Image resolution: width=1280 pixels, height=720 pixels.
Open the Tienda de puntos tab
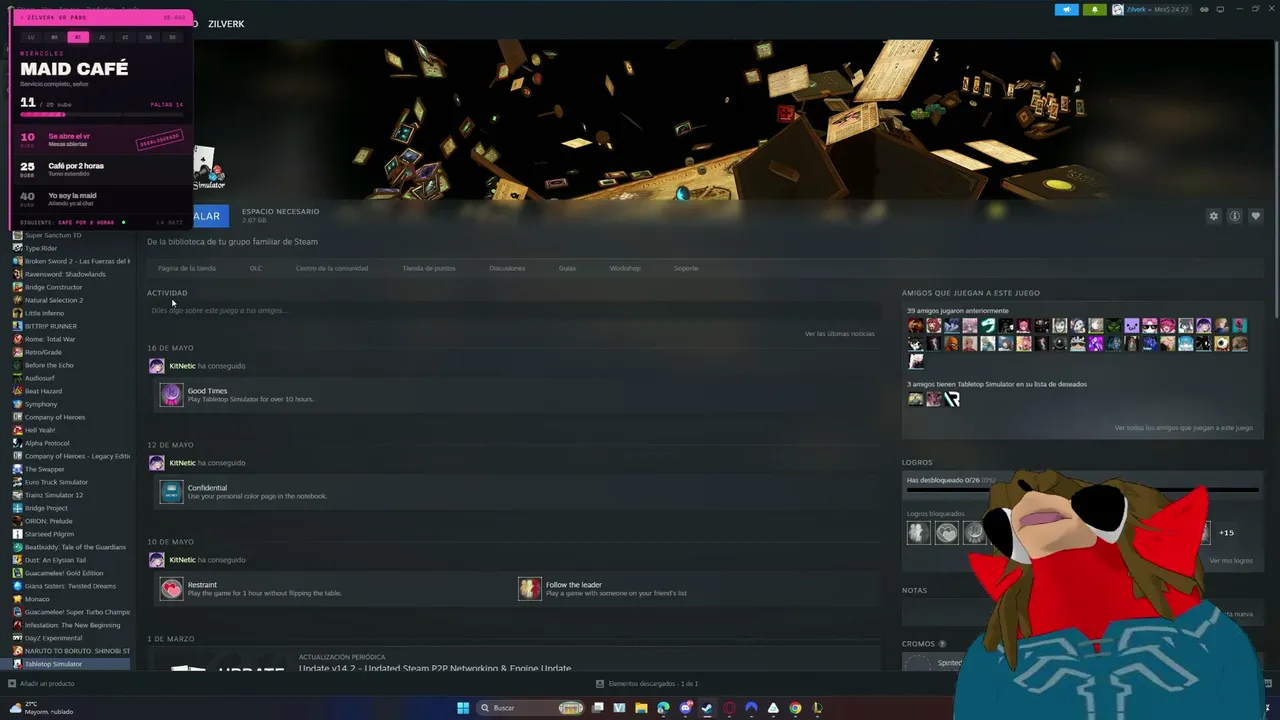[429, 268]
